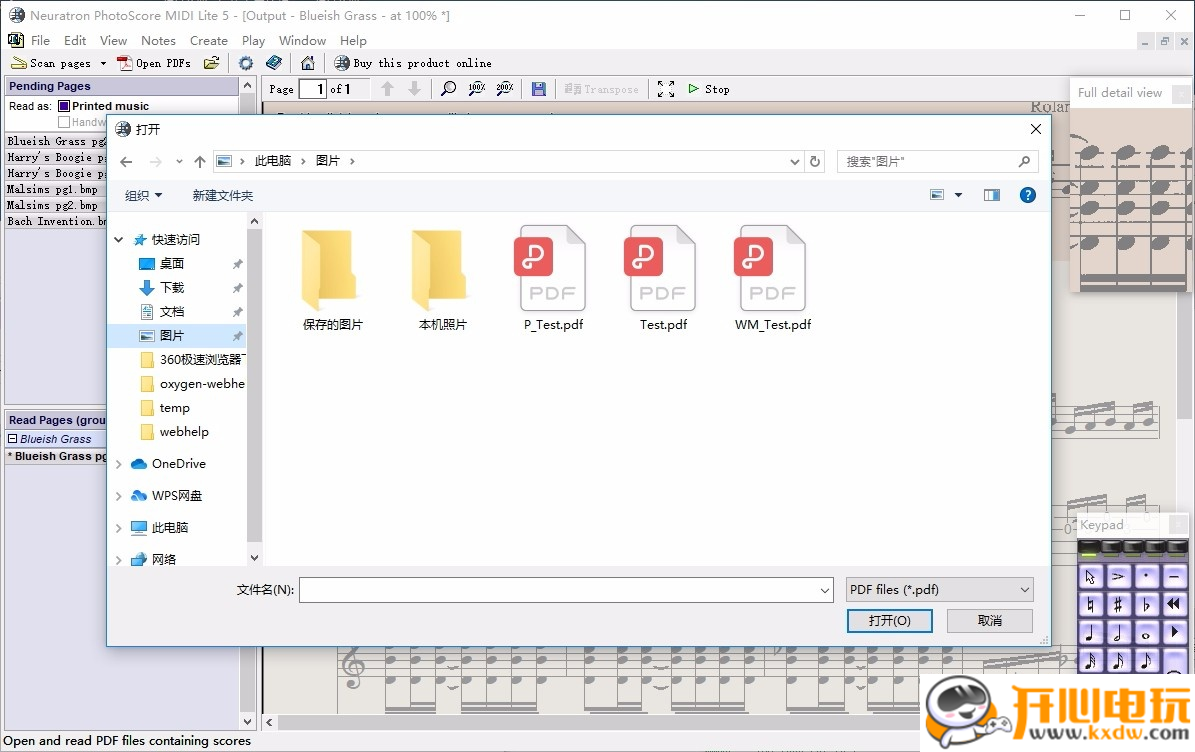Open the Create menu
This screenshot has width=1195, height=752.
(x=208, y=41)
